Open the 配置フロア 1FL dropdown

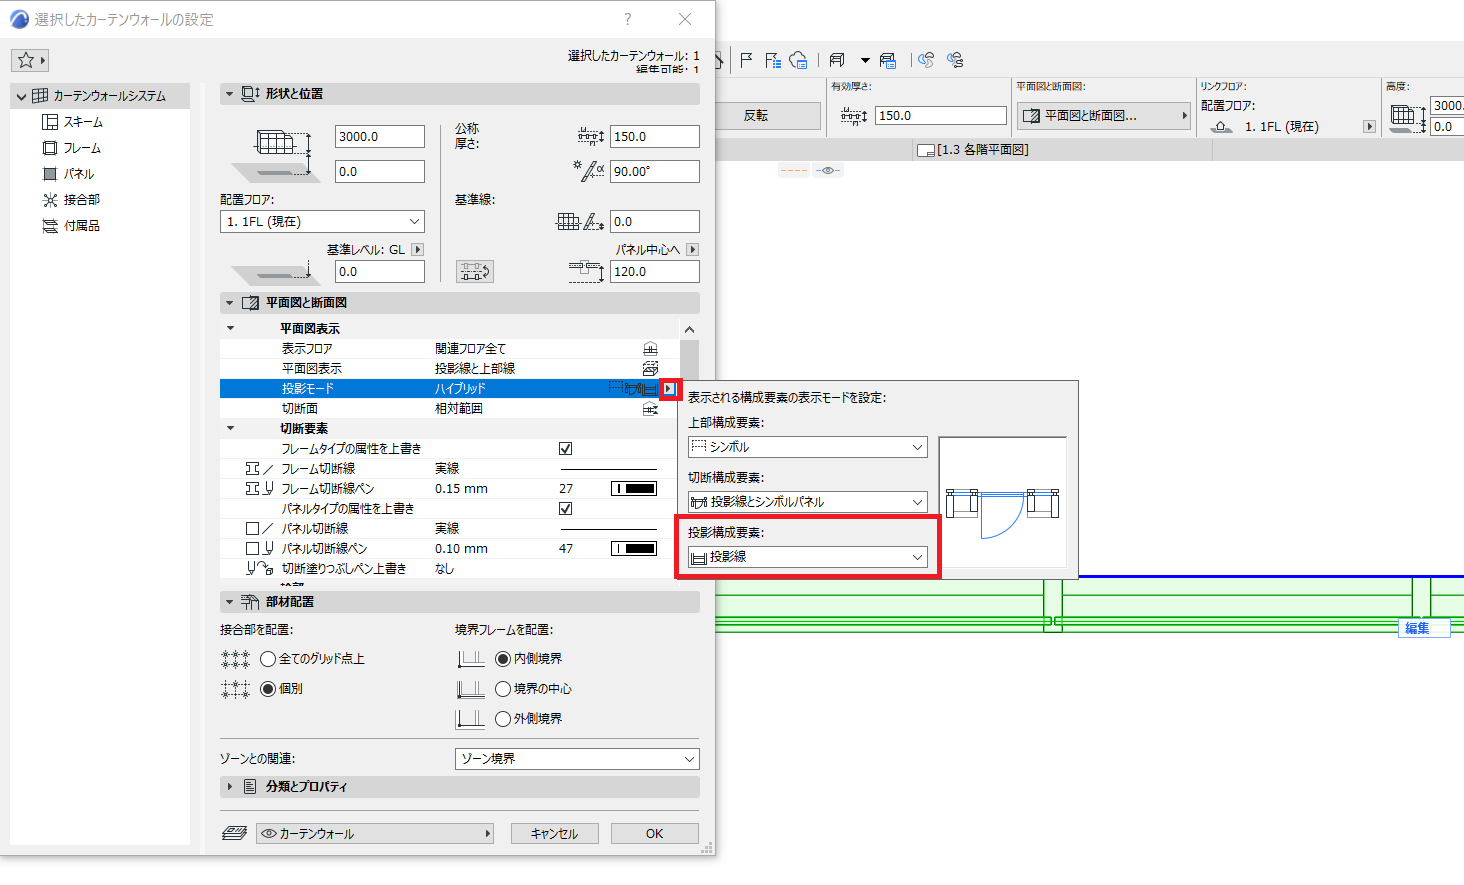[322, 221]
